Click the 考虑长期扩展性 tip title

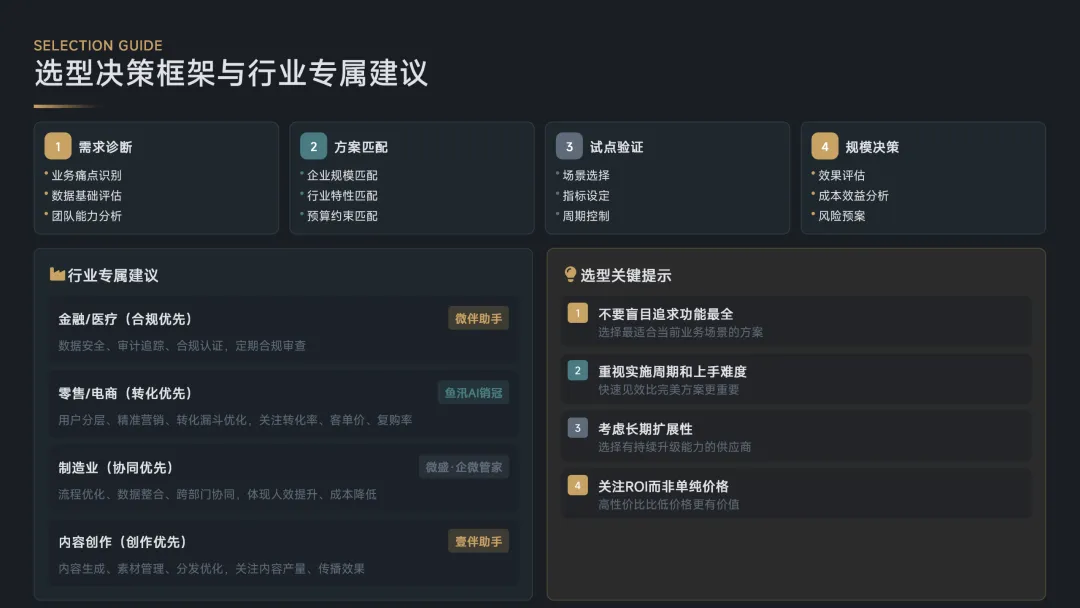tap(645, 428)
